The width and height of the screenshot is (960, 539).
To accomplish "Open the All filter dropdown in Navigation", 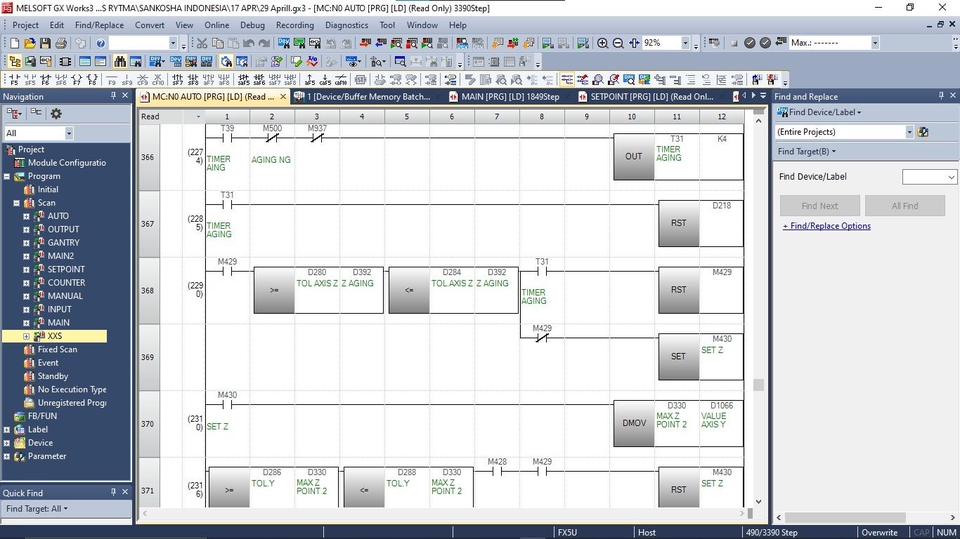I will point(69,133).
